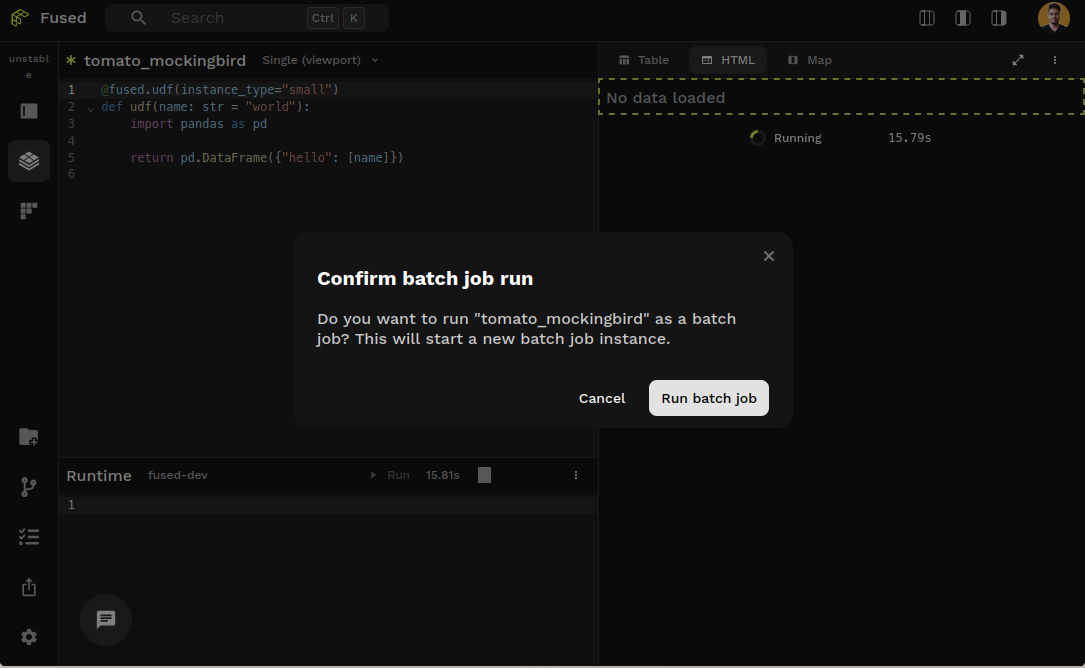
Task: Open the feedback chat bubble
Action: (105, 620)
